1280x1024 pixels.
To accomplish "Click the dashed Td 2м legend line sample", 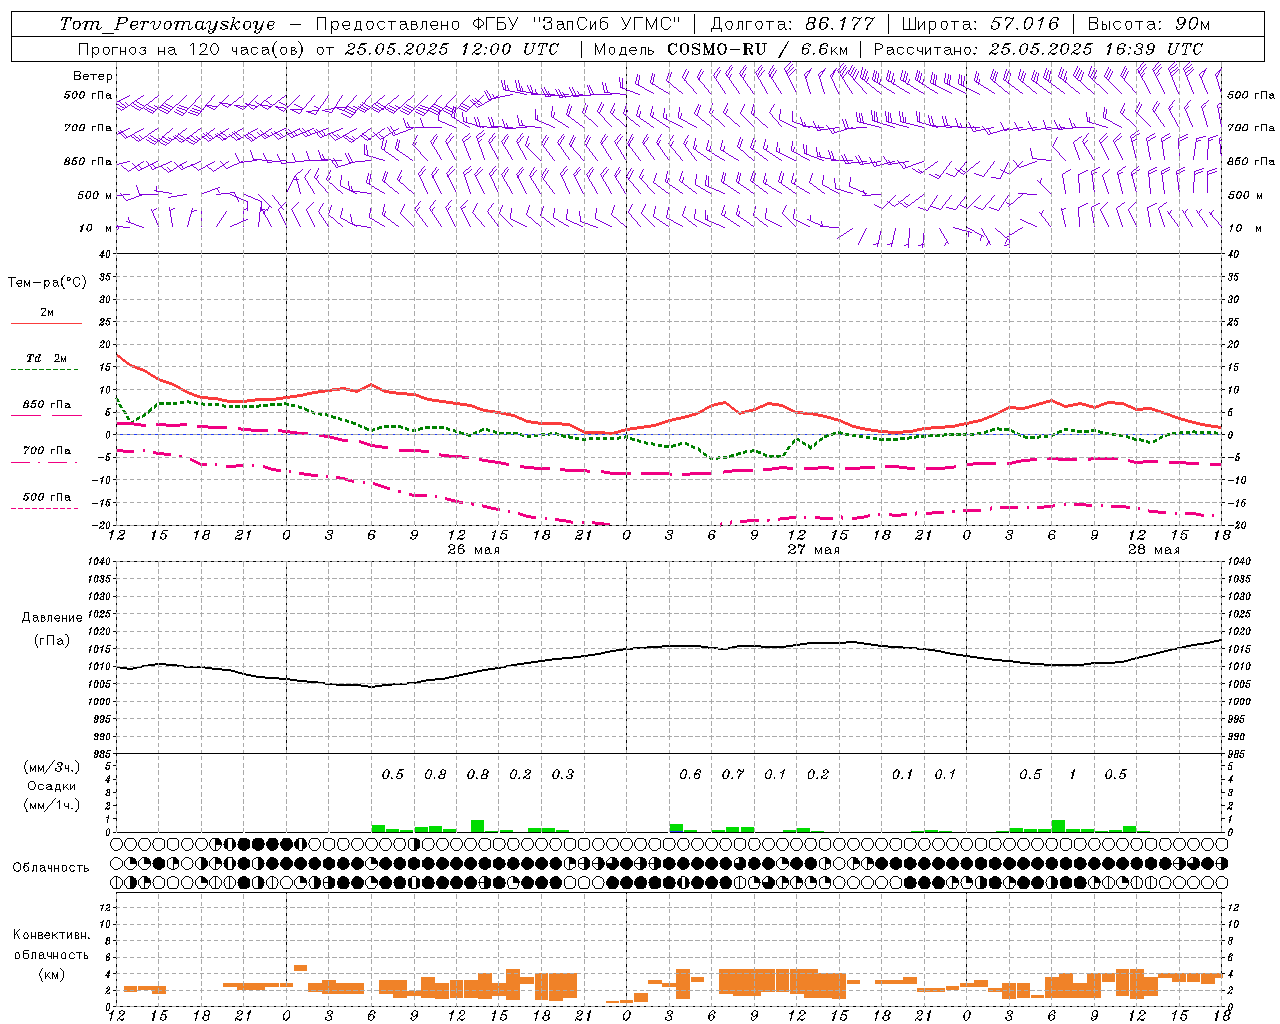I will (46, 370).
